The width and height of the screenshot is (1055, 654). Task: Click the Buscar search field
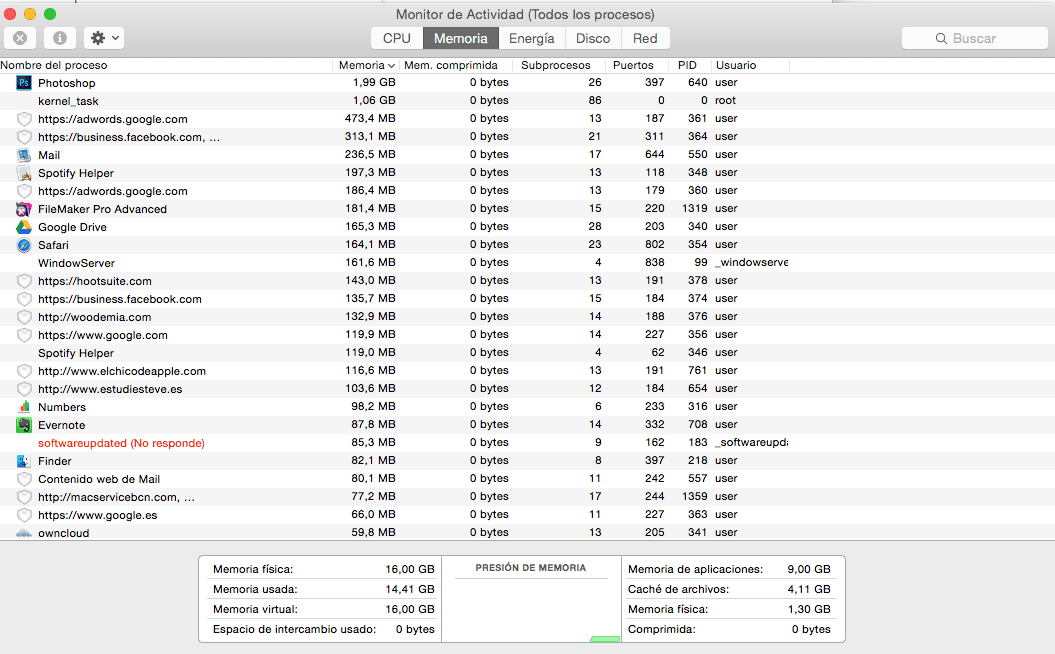point(974,38)
